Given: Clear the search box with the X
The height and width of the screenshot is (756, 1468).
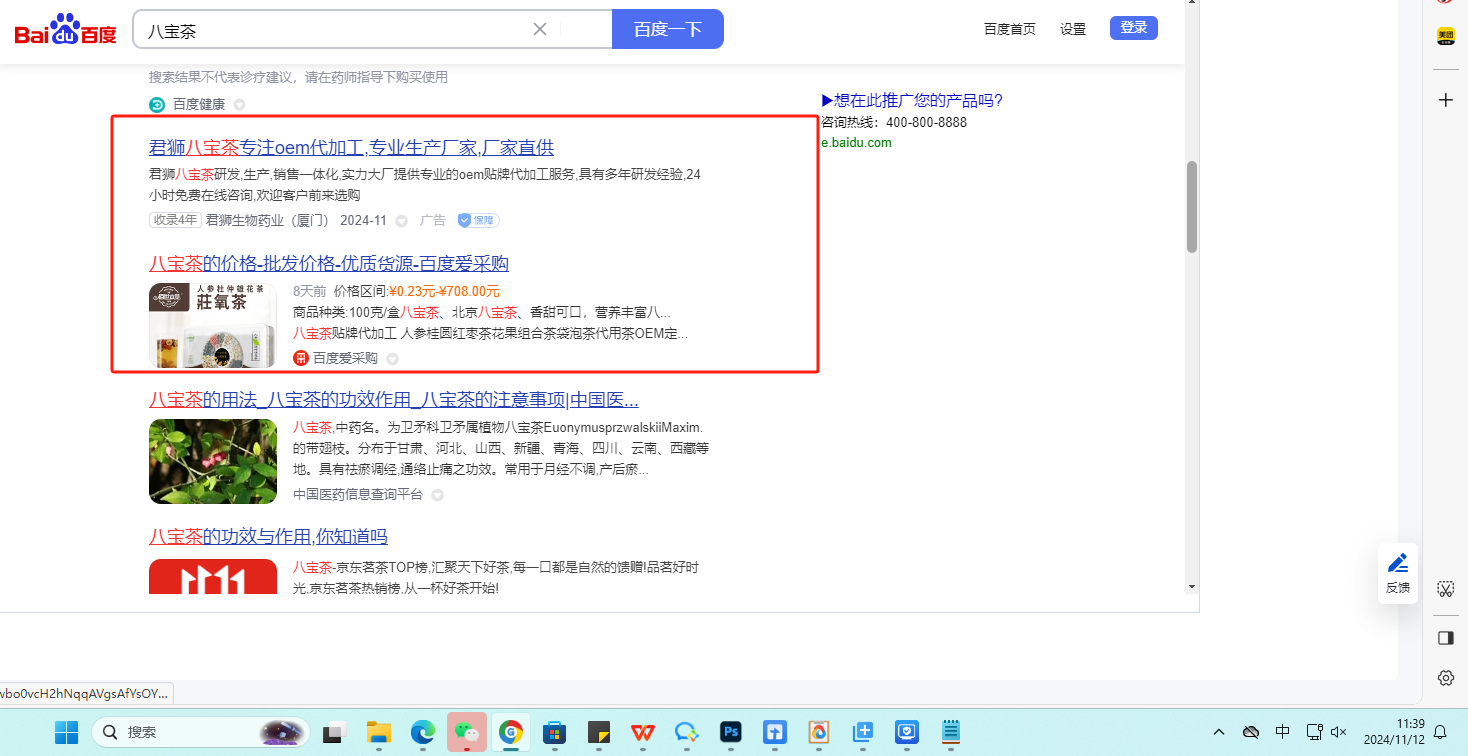Looking at the screenshot, I should point(540,29).
